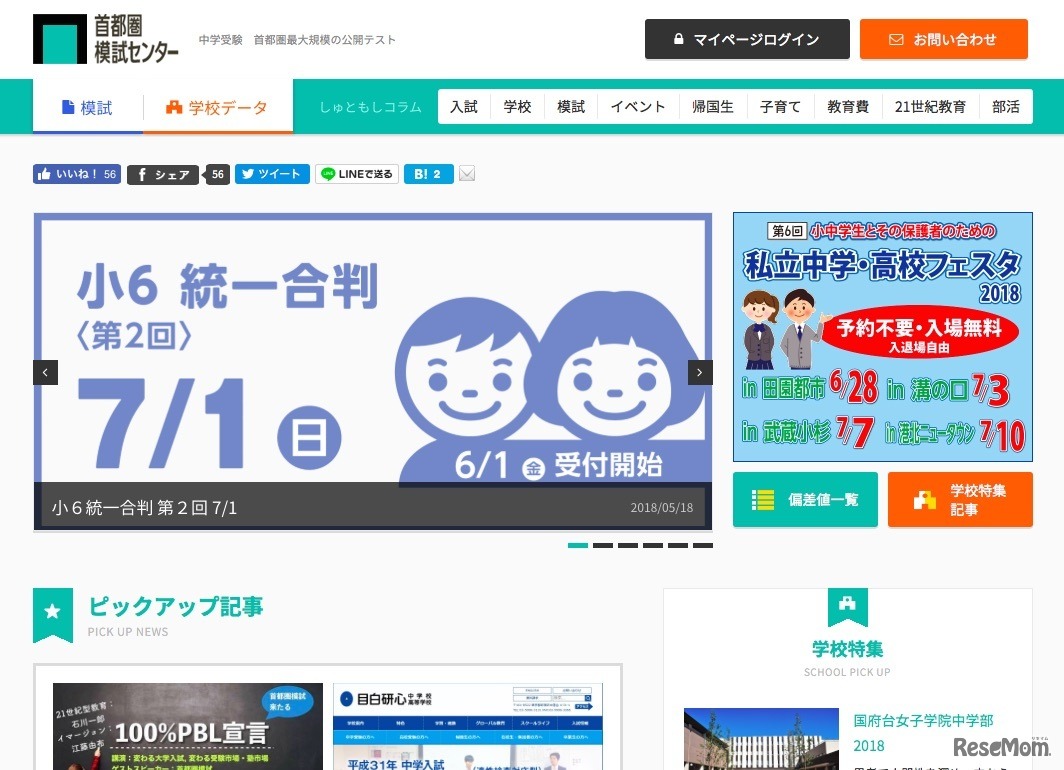Viewport: 1064px width, 770px height.
Task: Select the 帰国生 menu item
Action: 713,106
